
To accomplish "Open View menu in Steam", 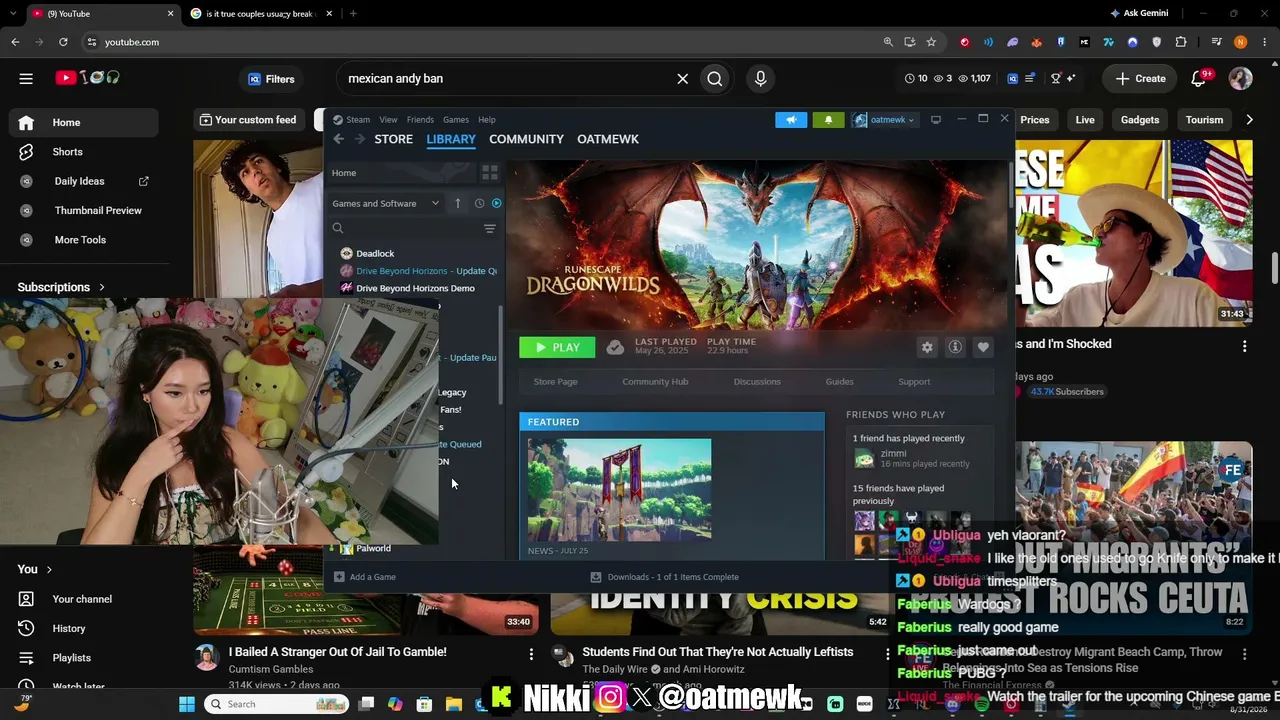I will (388, 120).
